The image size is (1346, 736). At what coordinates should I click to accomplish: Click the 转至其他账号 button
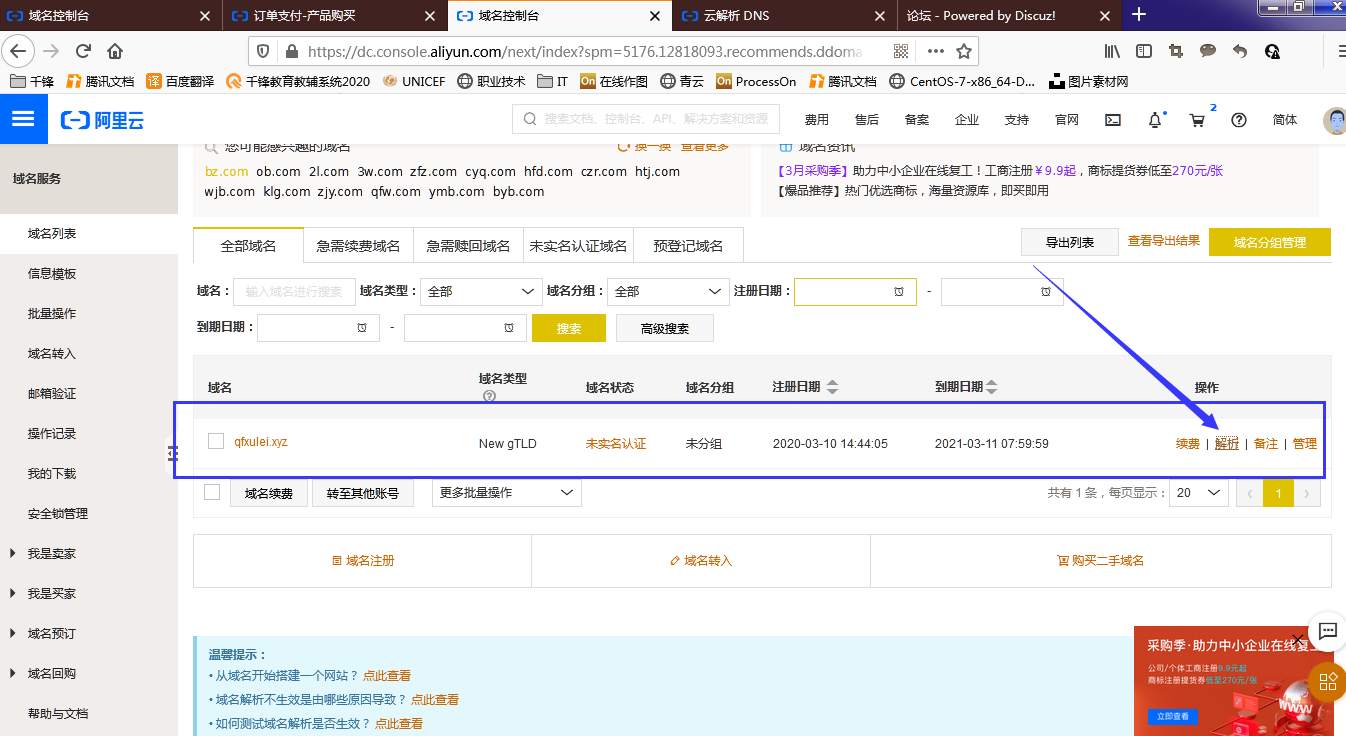[x=362, y=493]
